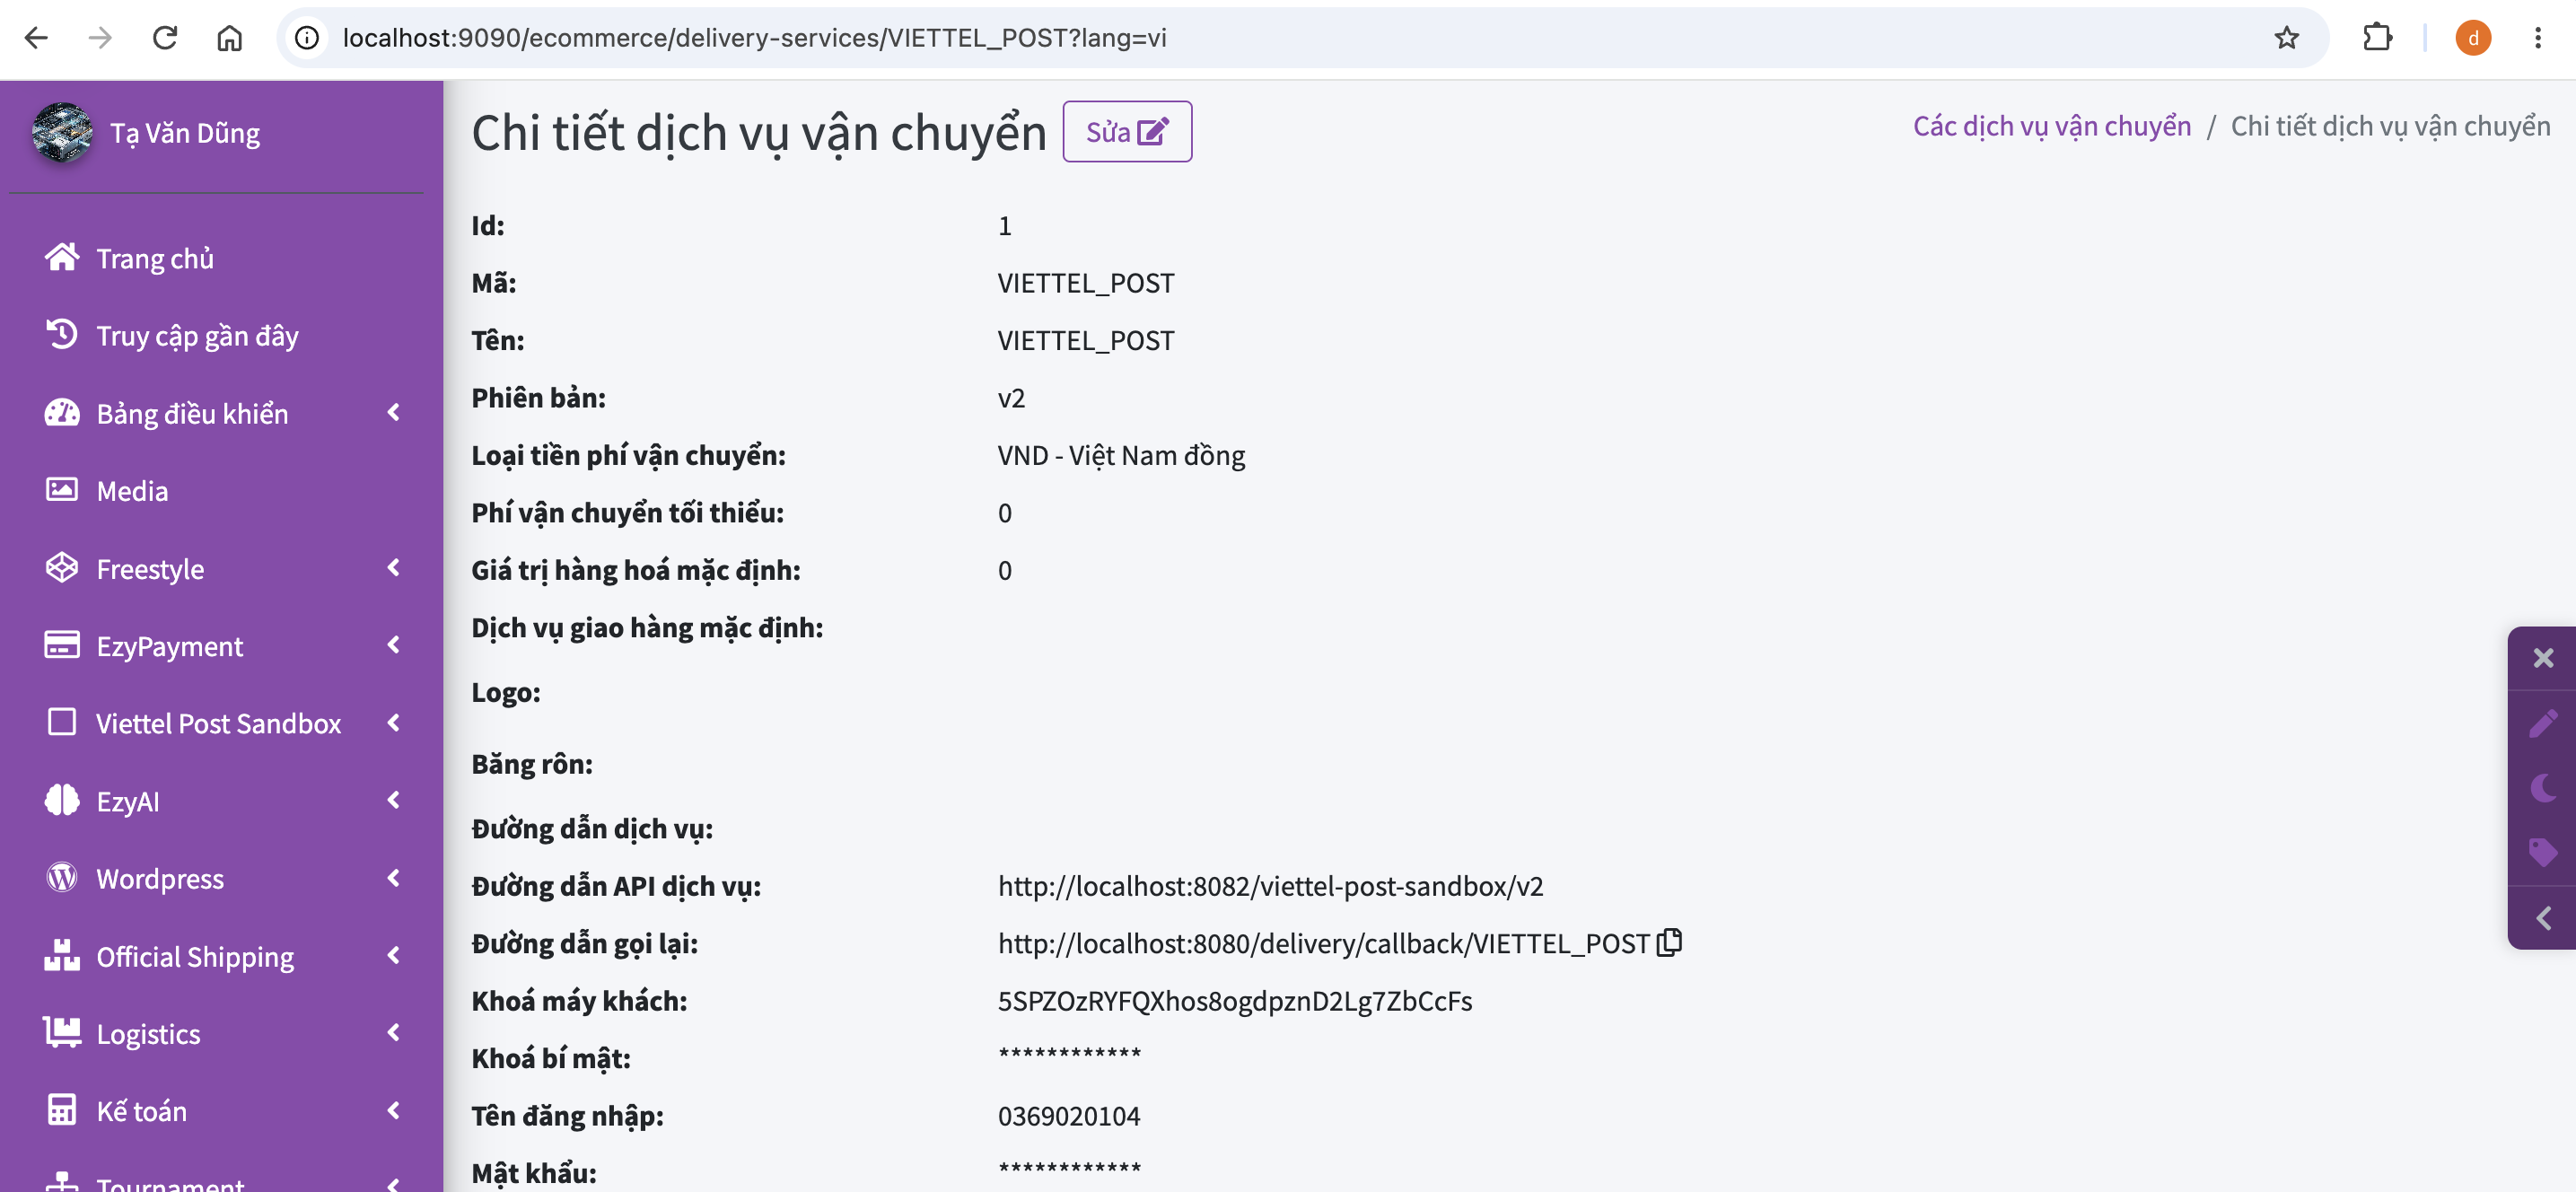Collapse floating panel with left chevron
This screenshot has height=1192, width=2576.
(x=2543, y=918)
